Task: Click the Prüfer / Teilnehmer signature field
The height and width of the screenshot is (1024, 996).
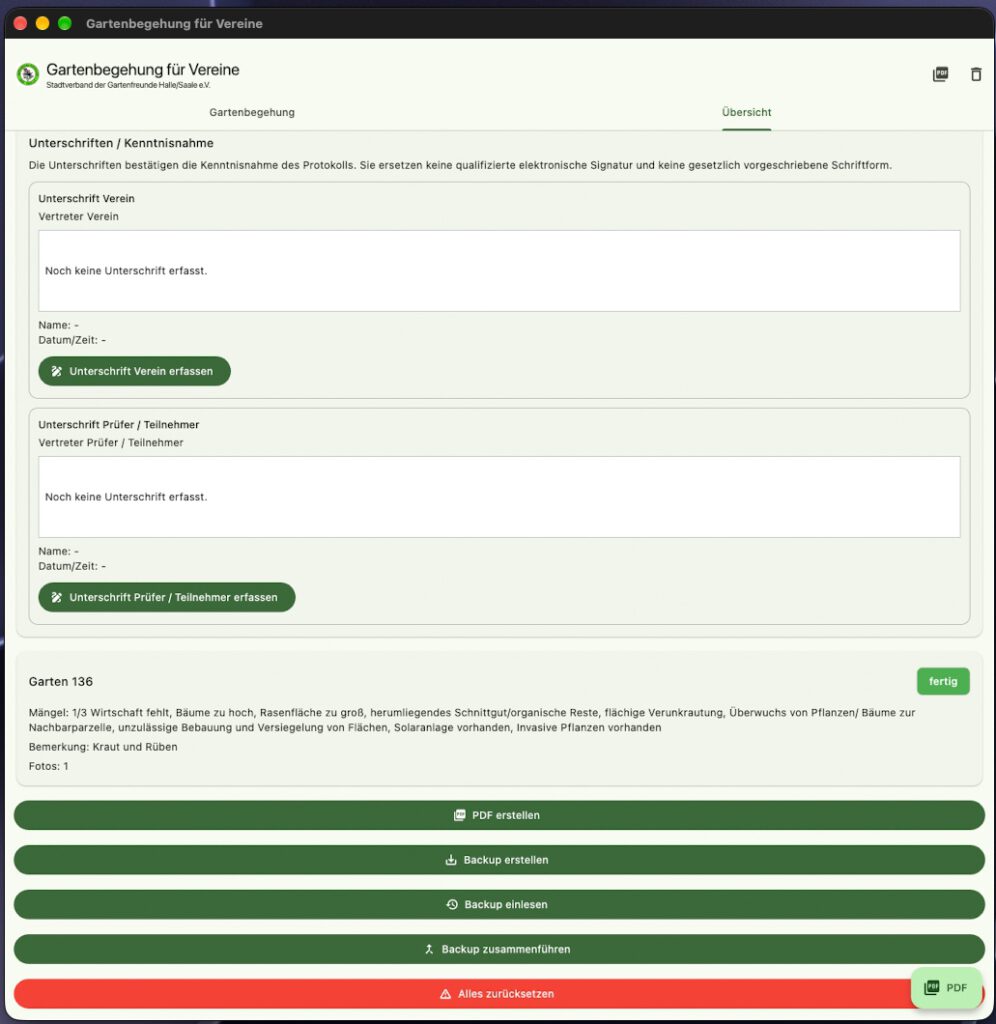Action: [499, 496]
